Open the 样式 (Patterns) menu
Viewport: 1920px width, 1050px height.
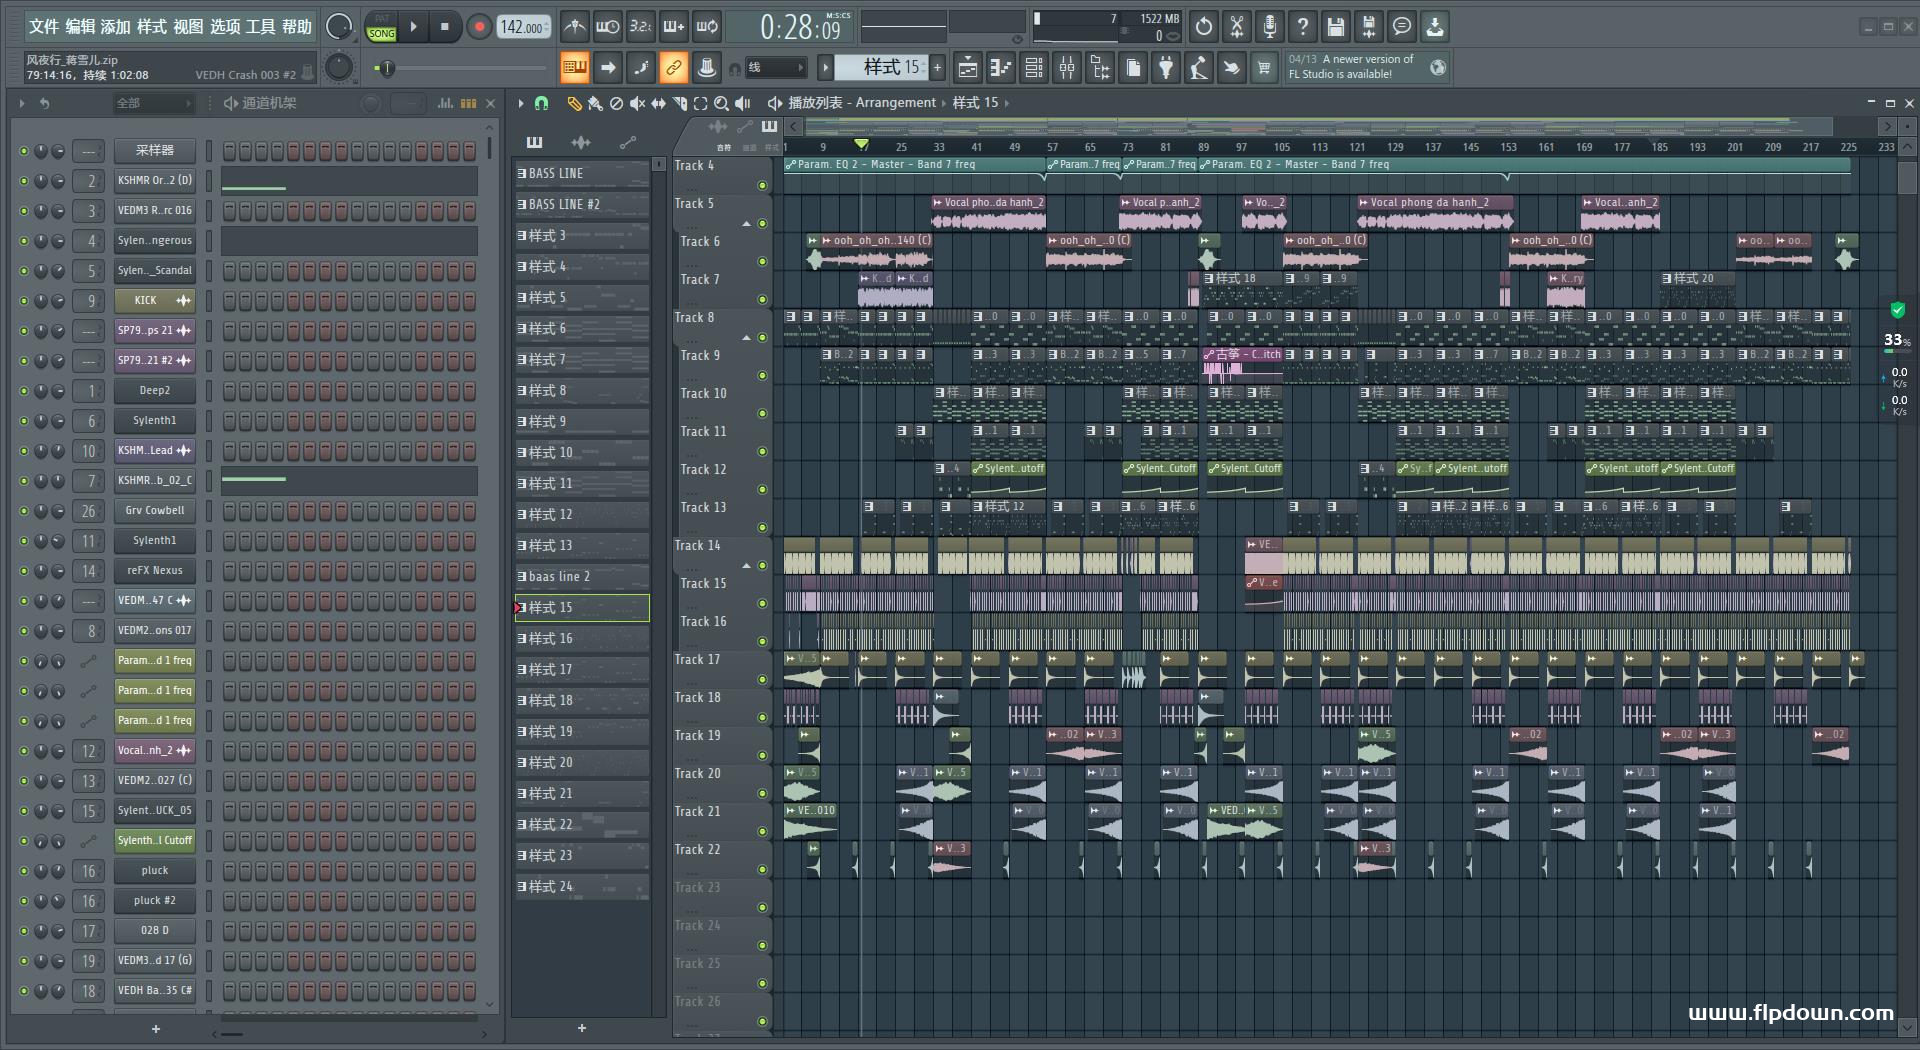click(152, 27)
